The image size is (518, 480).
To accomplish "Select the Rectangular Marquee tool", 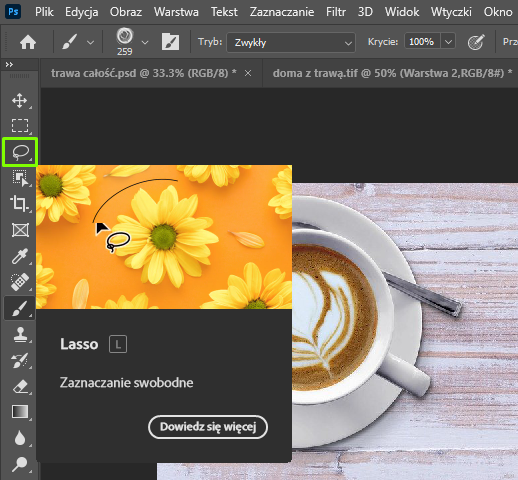I will 20,126.
